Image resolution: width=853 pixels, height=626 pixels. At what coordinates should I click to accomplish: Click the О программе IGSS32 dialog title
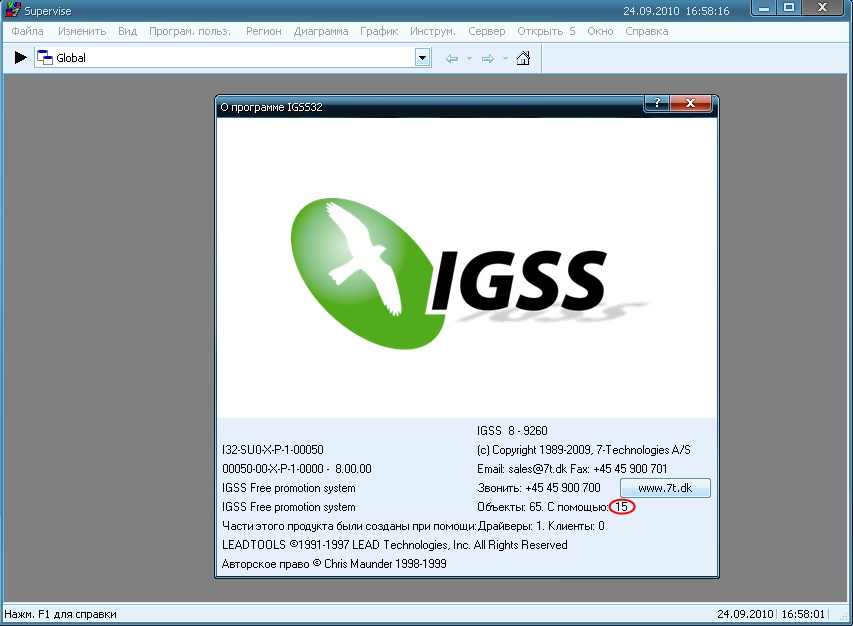[x=271, y=107]
